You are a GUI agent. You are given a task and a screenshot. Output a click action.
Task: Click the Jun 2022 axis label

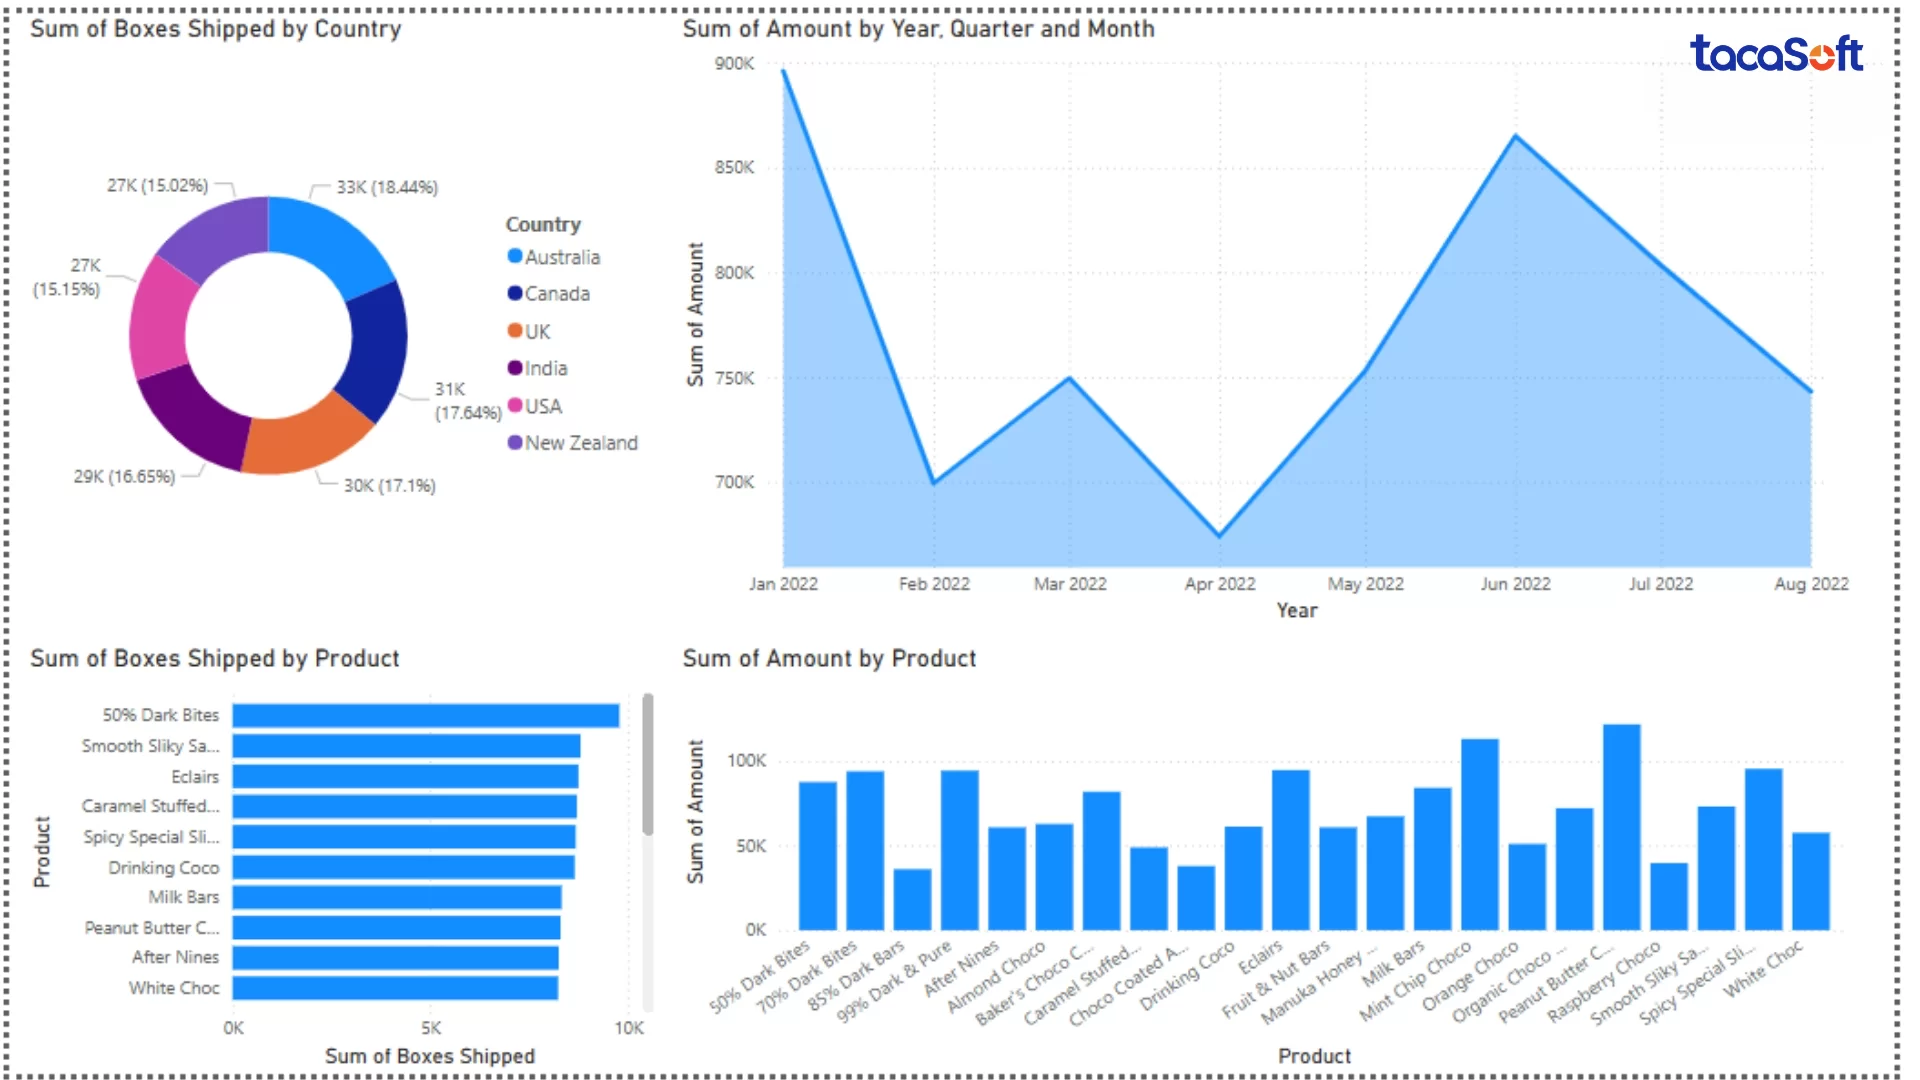1516,584
